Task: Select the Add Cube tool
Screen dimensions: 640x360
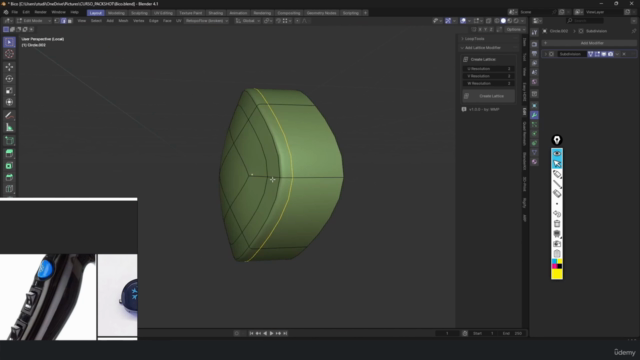Action: tap(9, 141)
